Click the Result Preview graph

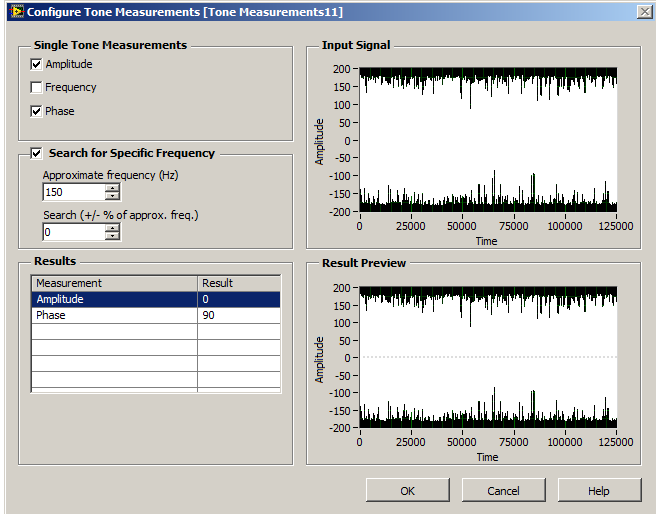(x=488, y=358)
